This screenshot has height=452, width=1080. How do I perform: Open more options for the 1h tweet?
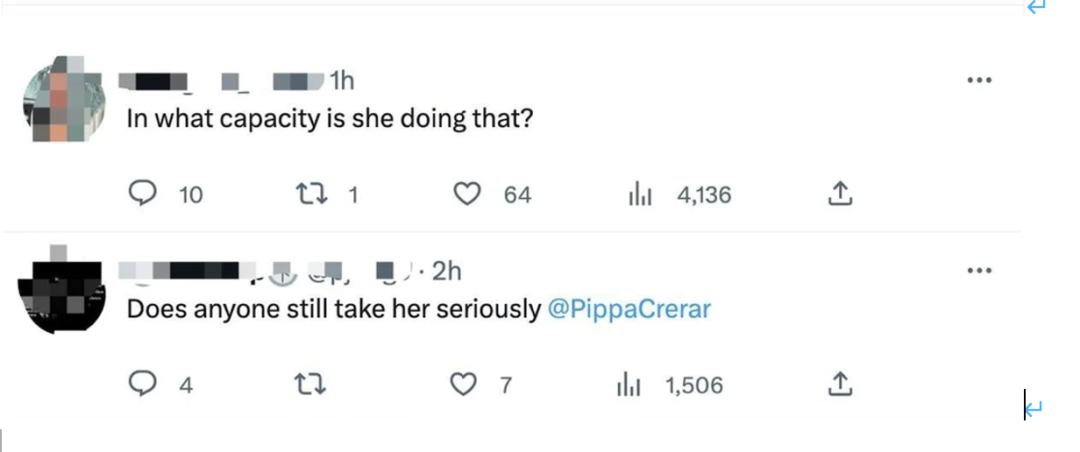click(x=979, y=81)
